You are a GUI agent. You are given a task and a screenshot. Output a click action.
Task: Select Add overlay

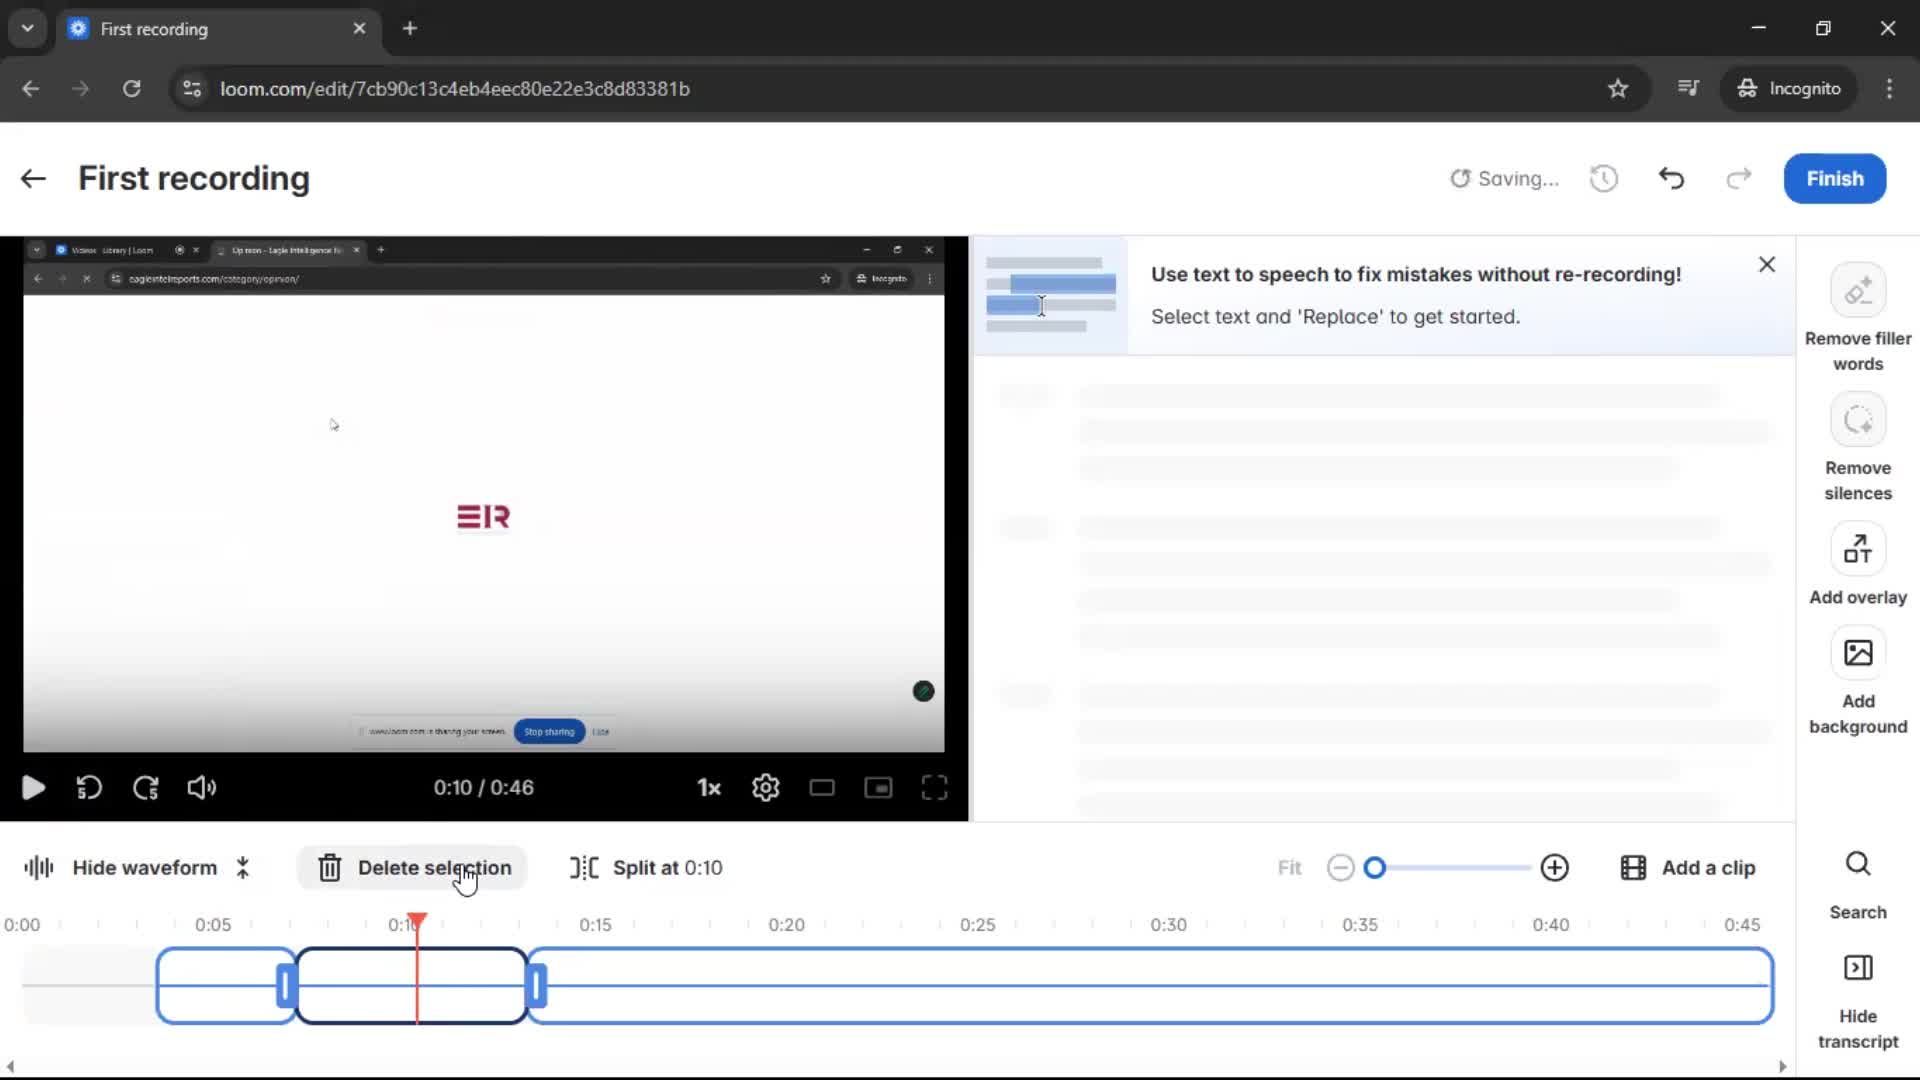(x=1857, y=565)
